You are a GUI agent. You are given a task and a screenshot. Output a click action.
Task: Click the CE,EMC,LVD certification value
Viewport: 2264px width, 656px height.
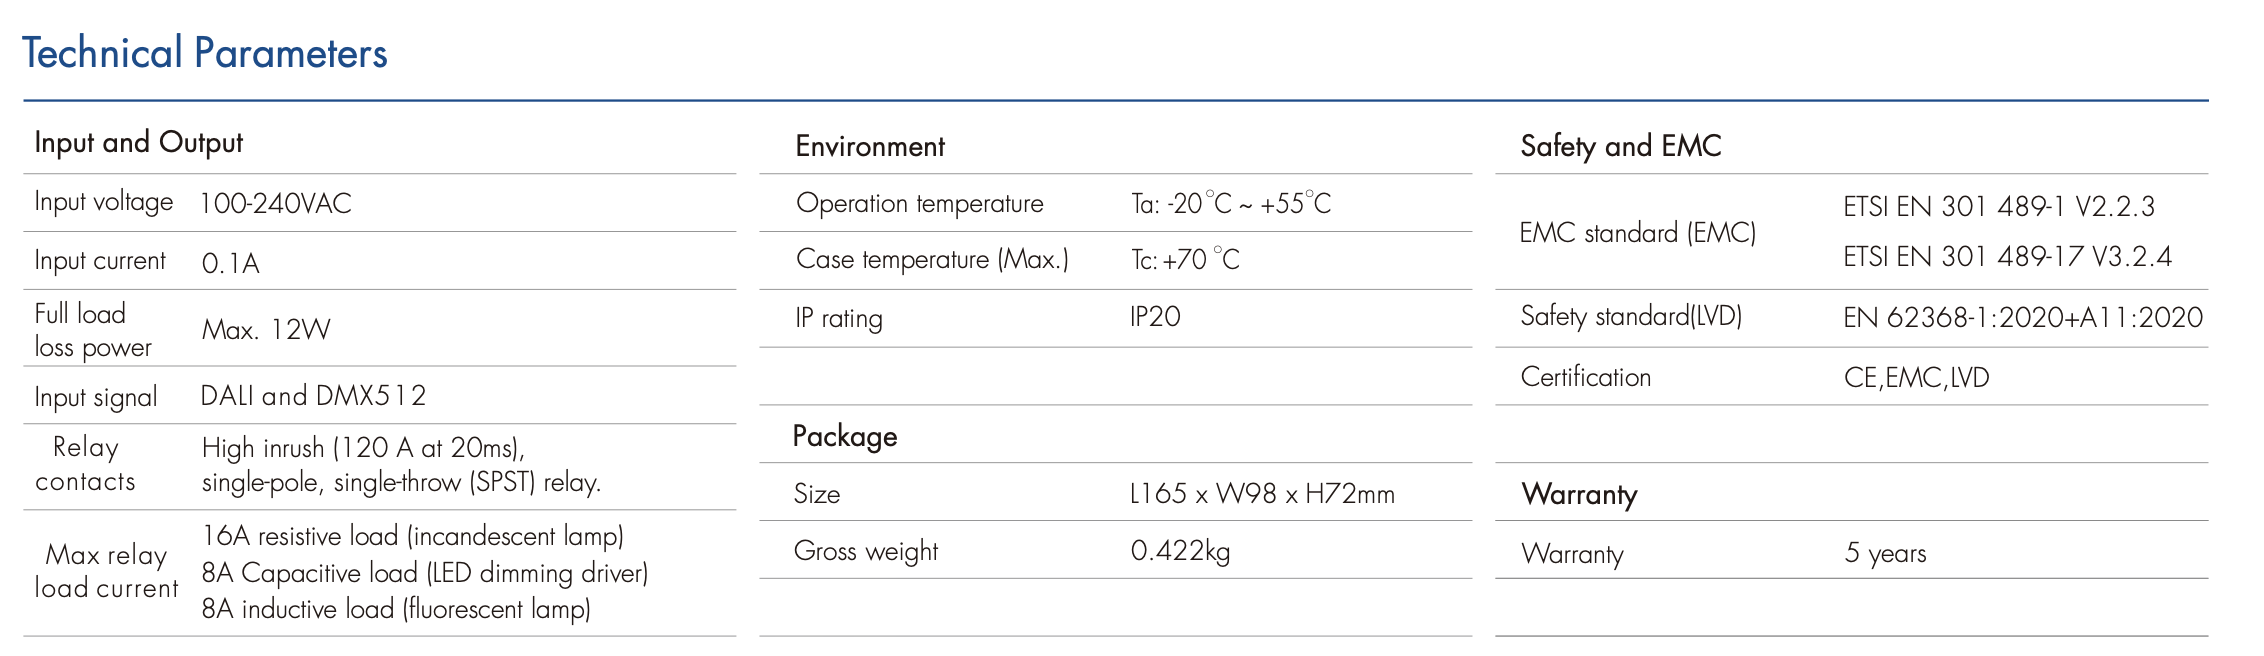1916,378
